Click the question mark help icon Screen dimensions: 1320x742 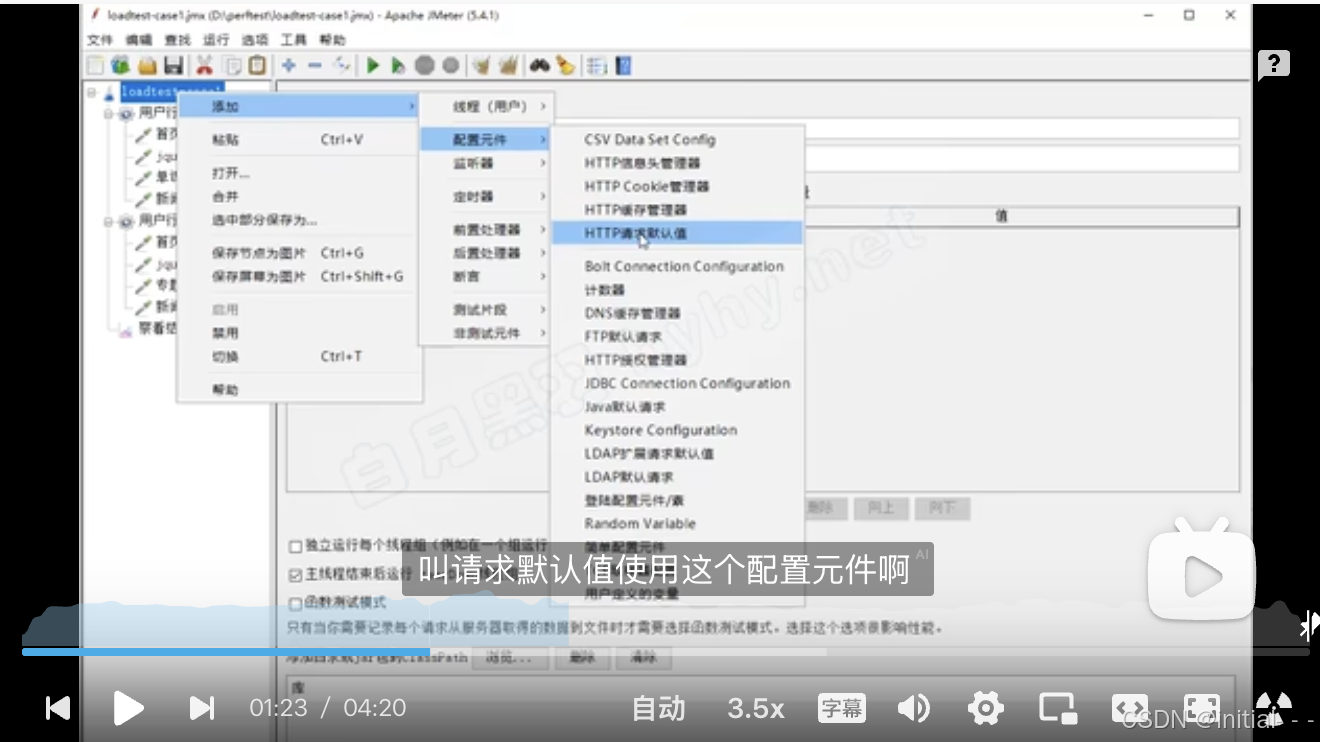pos(1273,66)
